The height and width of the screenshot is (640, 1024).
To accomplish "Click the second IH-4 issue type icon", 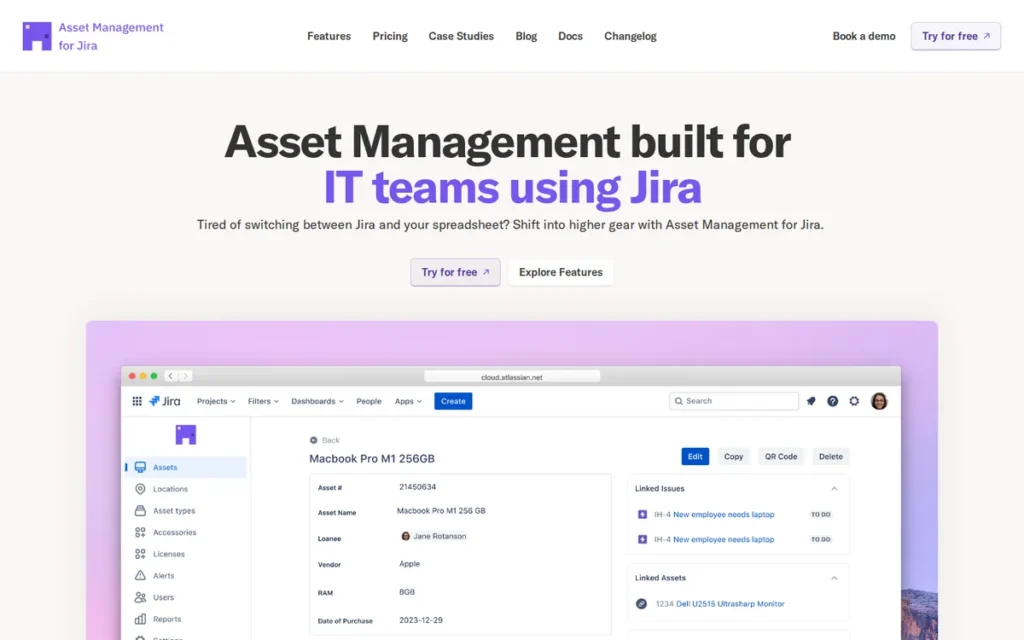I will point(642,539).
